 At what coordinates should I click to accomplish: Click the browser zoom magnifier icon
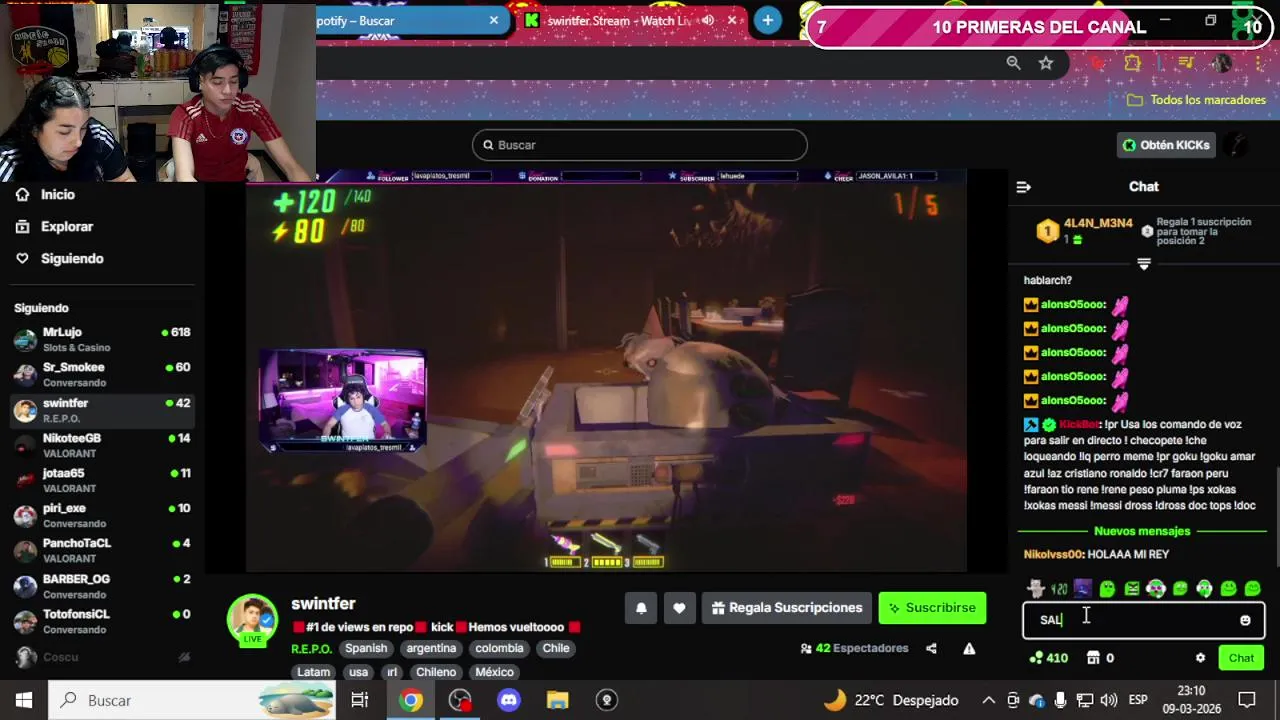(x=1013, y=63)
